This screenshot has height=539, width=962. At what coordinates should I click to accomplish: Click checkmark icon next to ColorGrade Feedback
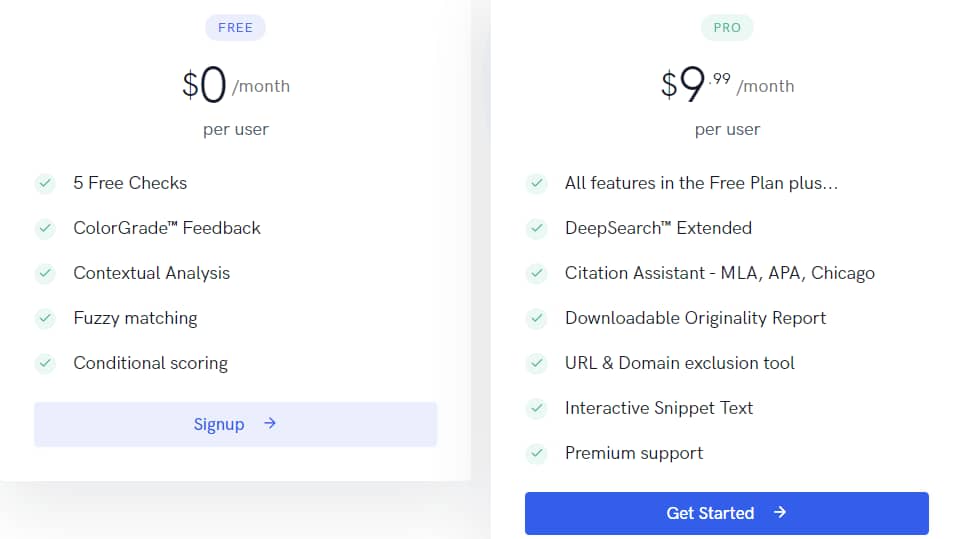click(x=45, y=228)
